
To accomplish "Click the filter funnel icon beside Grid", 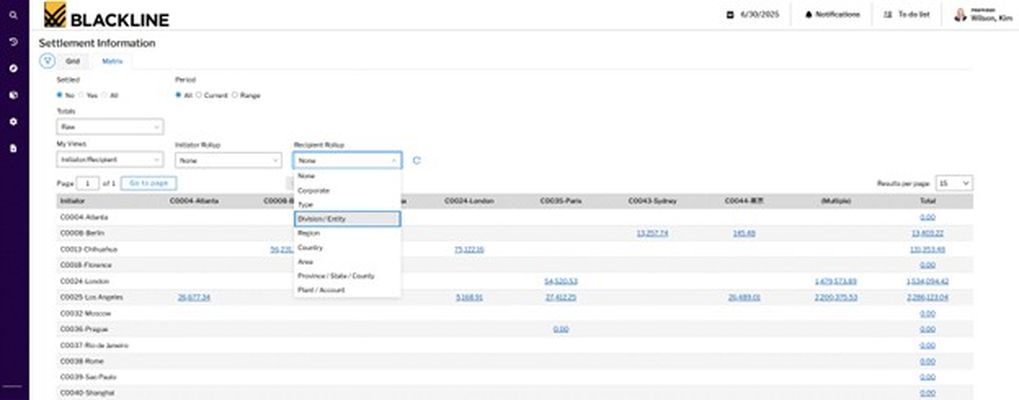I will (x=47, y=61).
